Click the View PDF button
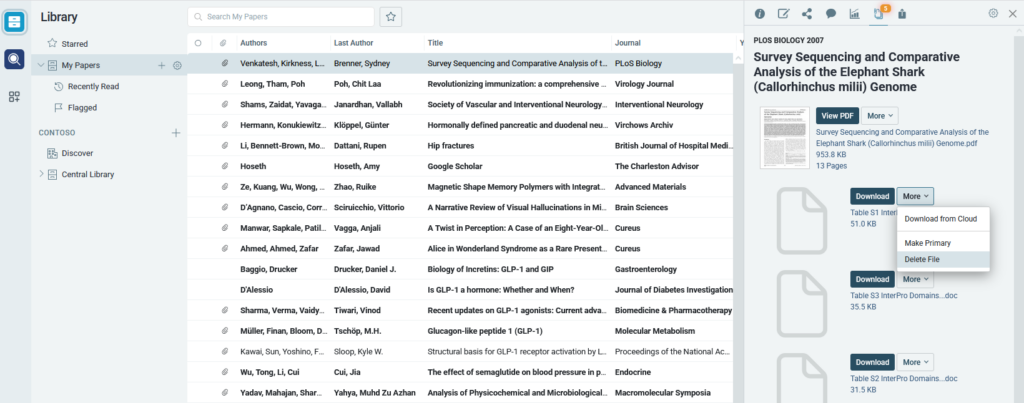 coord(836,117)
